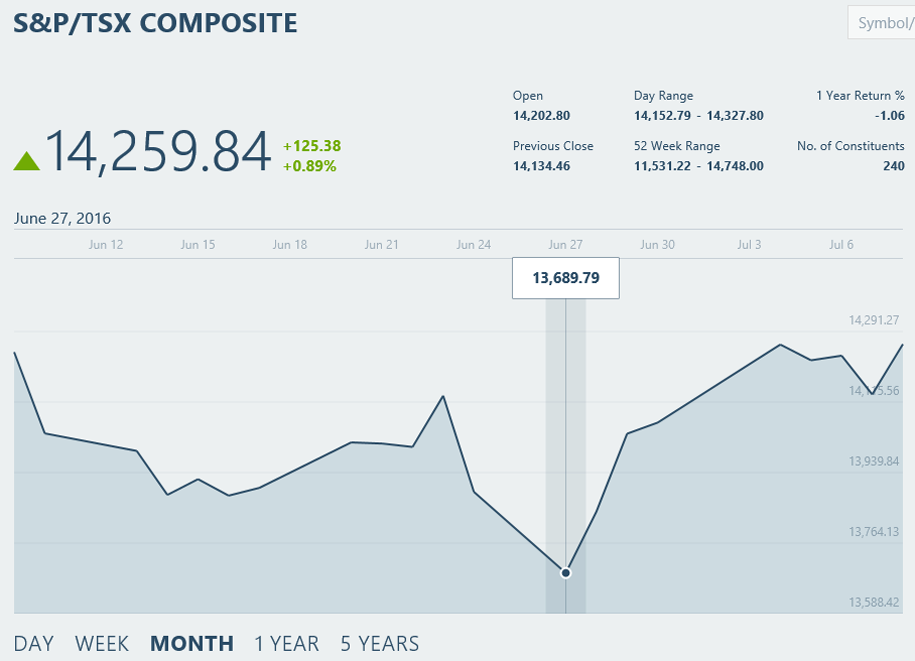Viewport: 915px width, 661px height.
Task: Click the Symbol search input field
Action: pos(882,23)
